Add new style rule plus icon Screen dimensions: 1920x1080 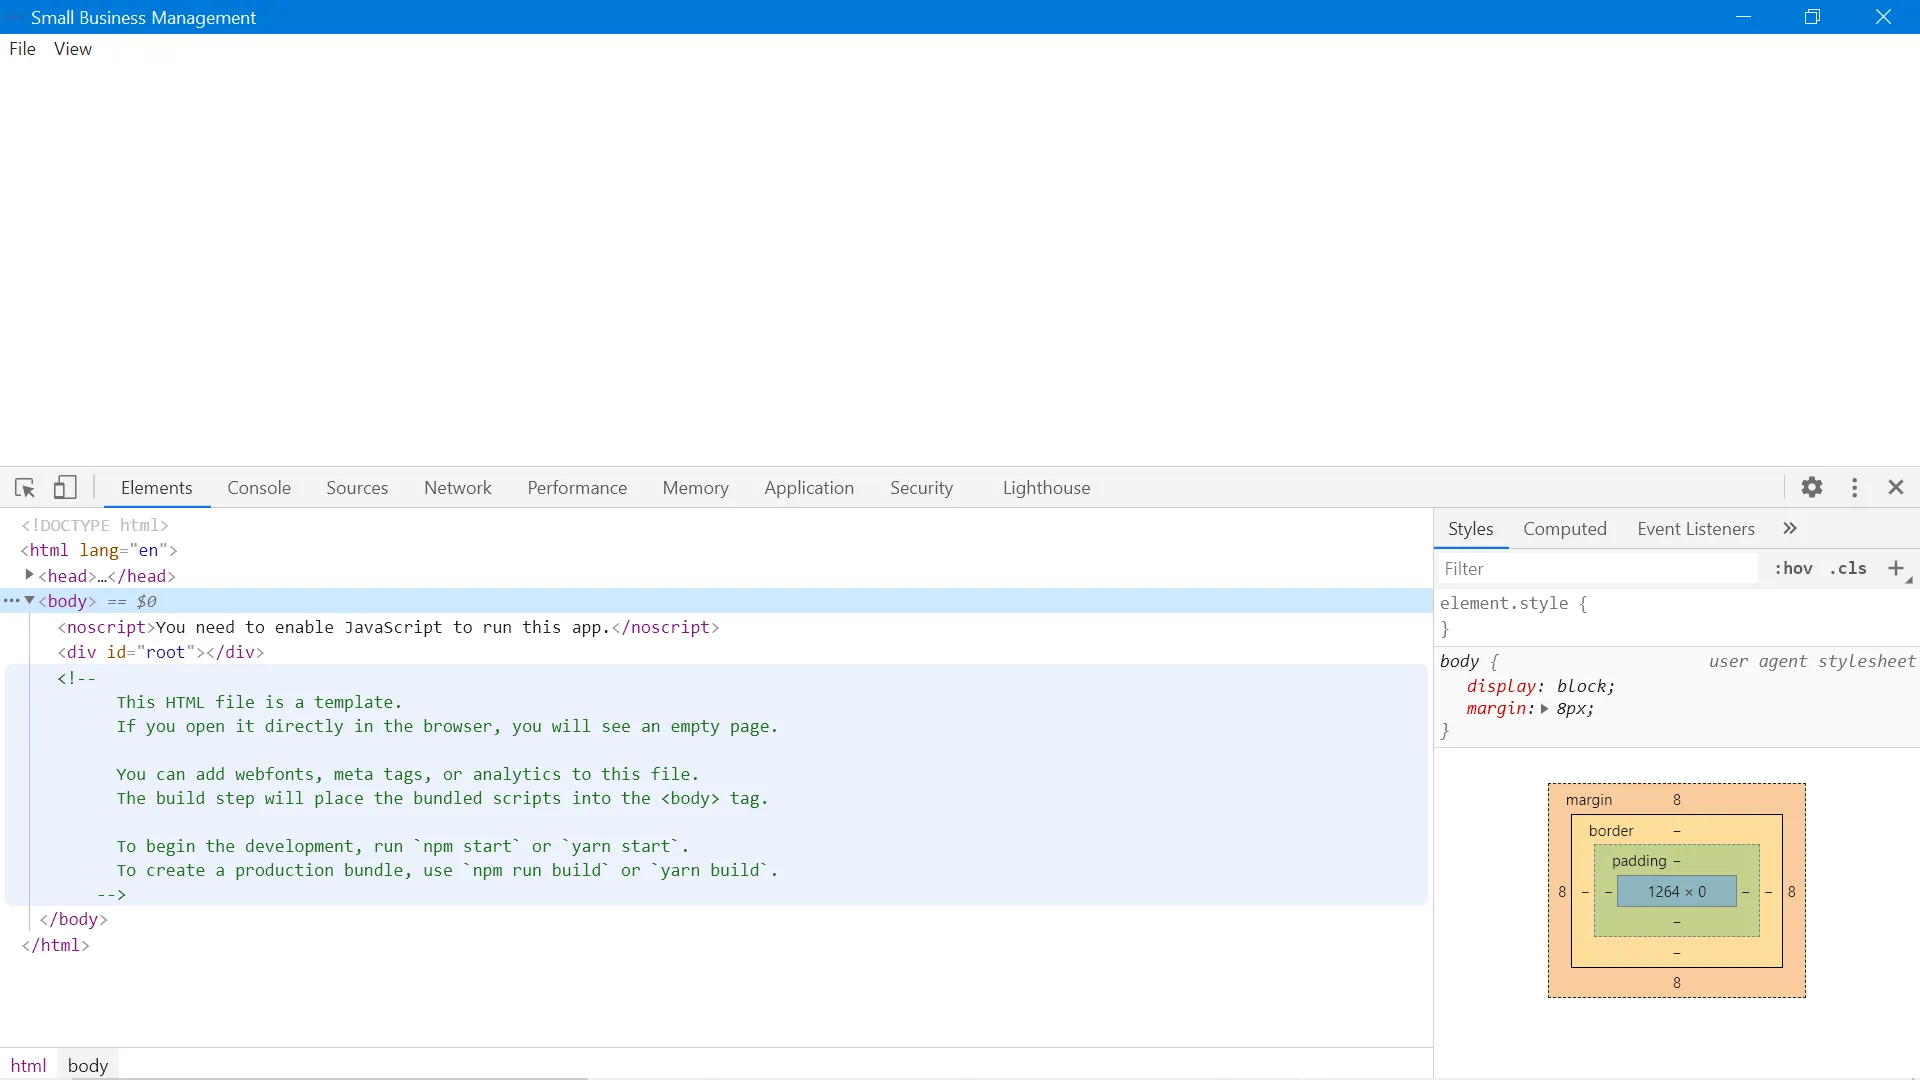point(1896,569)
